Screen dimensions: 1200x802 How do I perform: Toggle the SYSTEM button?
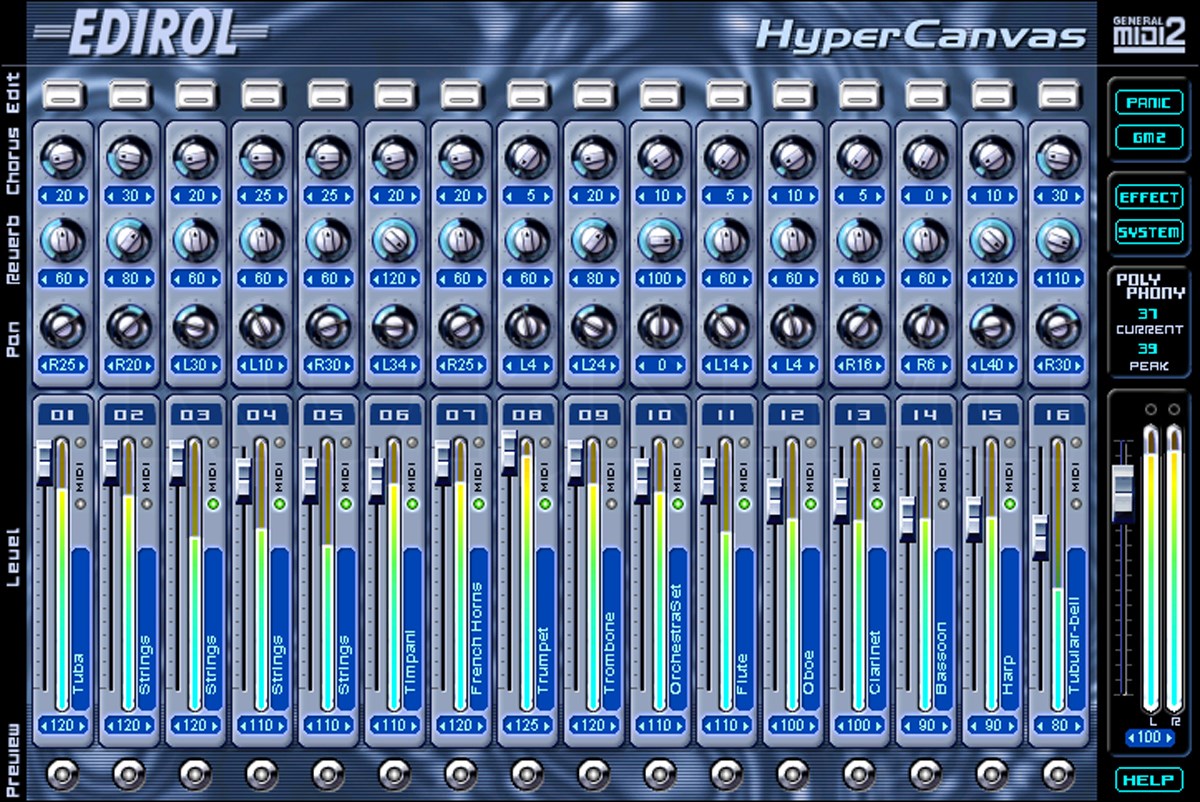point(1148,232)
